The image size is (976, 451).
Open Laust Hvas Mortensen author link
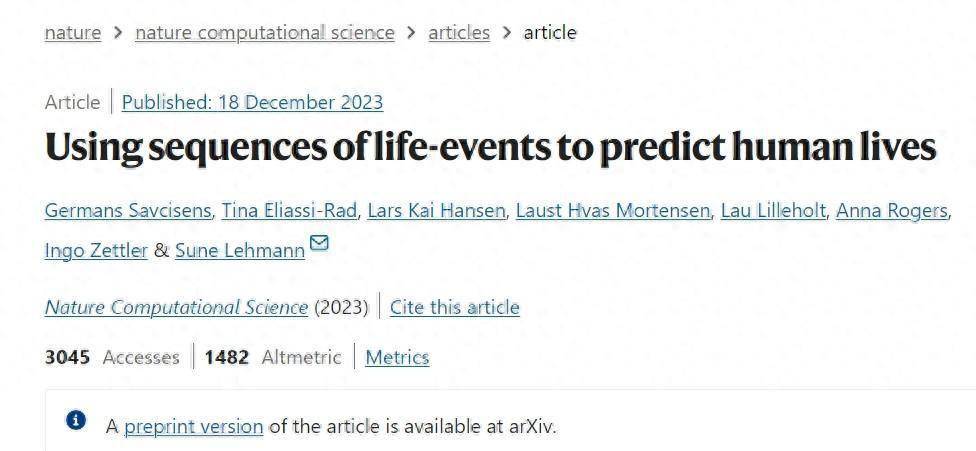click(x=613, y=210)
